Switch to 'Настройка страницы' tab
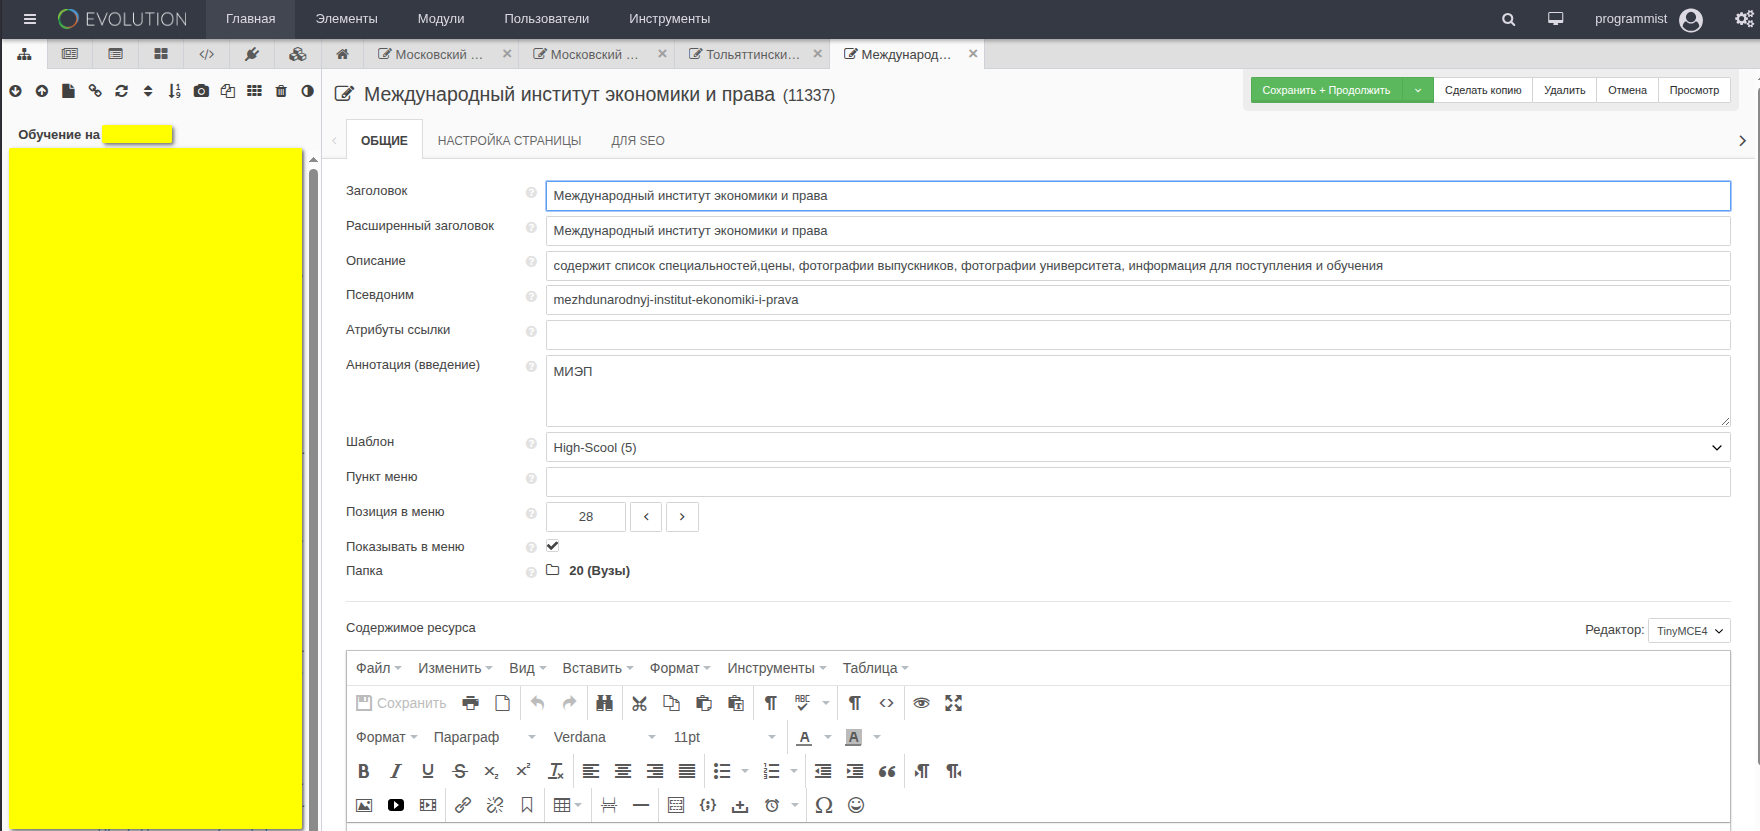Screen dimensions: 1760x831 (509, 141)
